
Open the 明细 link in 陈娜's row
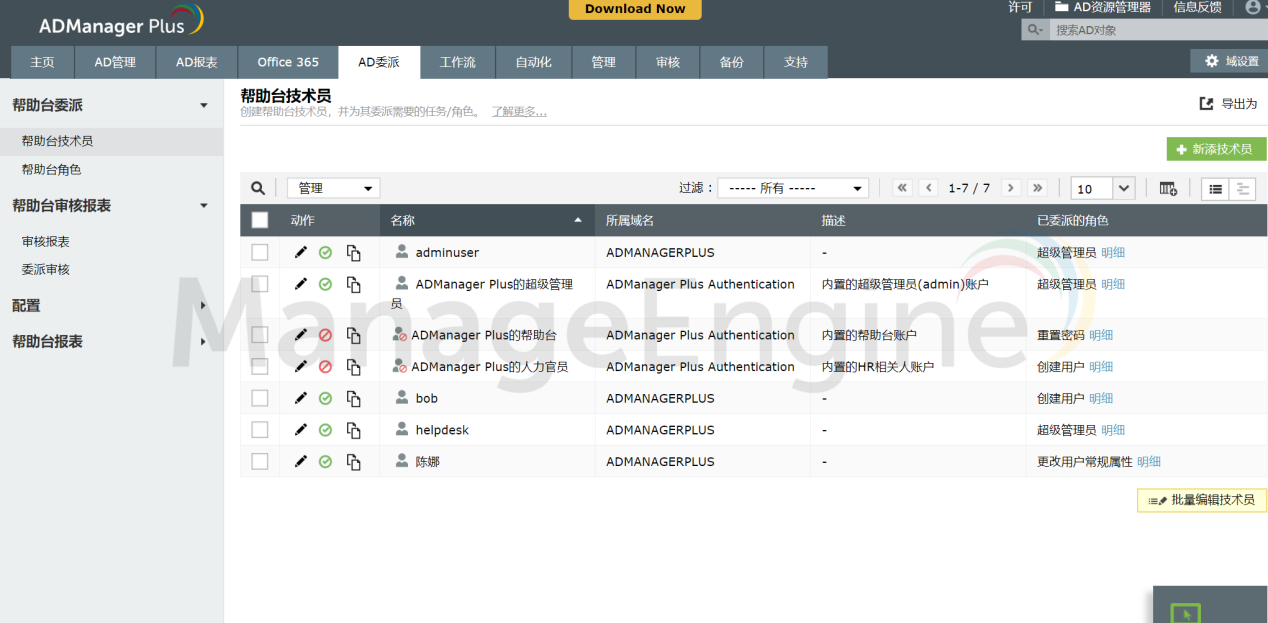[1149, 462]
